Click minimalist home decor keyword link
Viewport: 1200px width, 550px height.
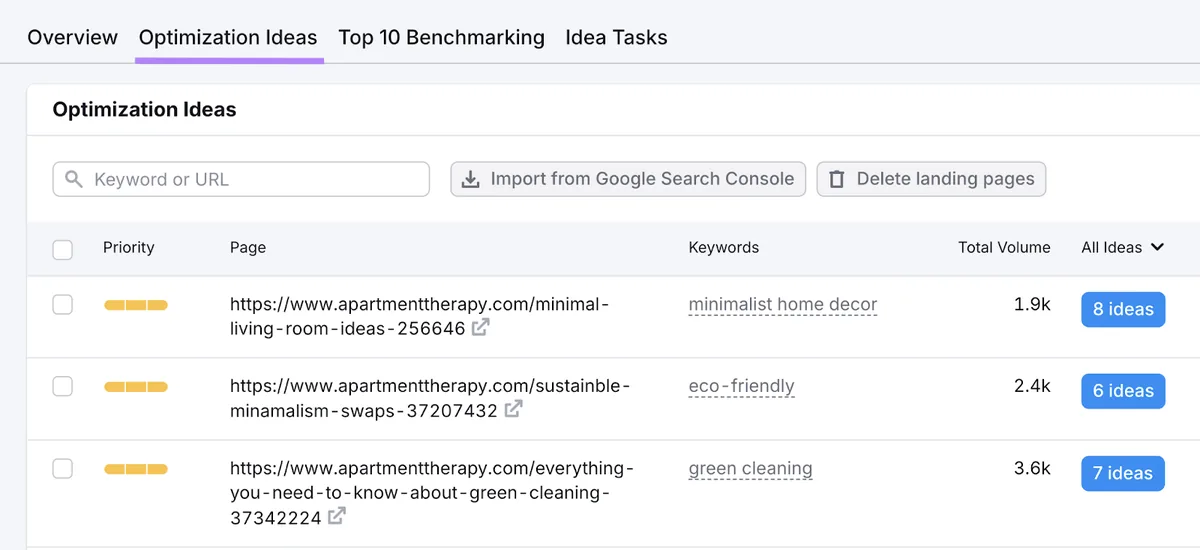coord(783,304)
